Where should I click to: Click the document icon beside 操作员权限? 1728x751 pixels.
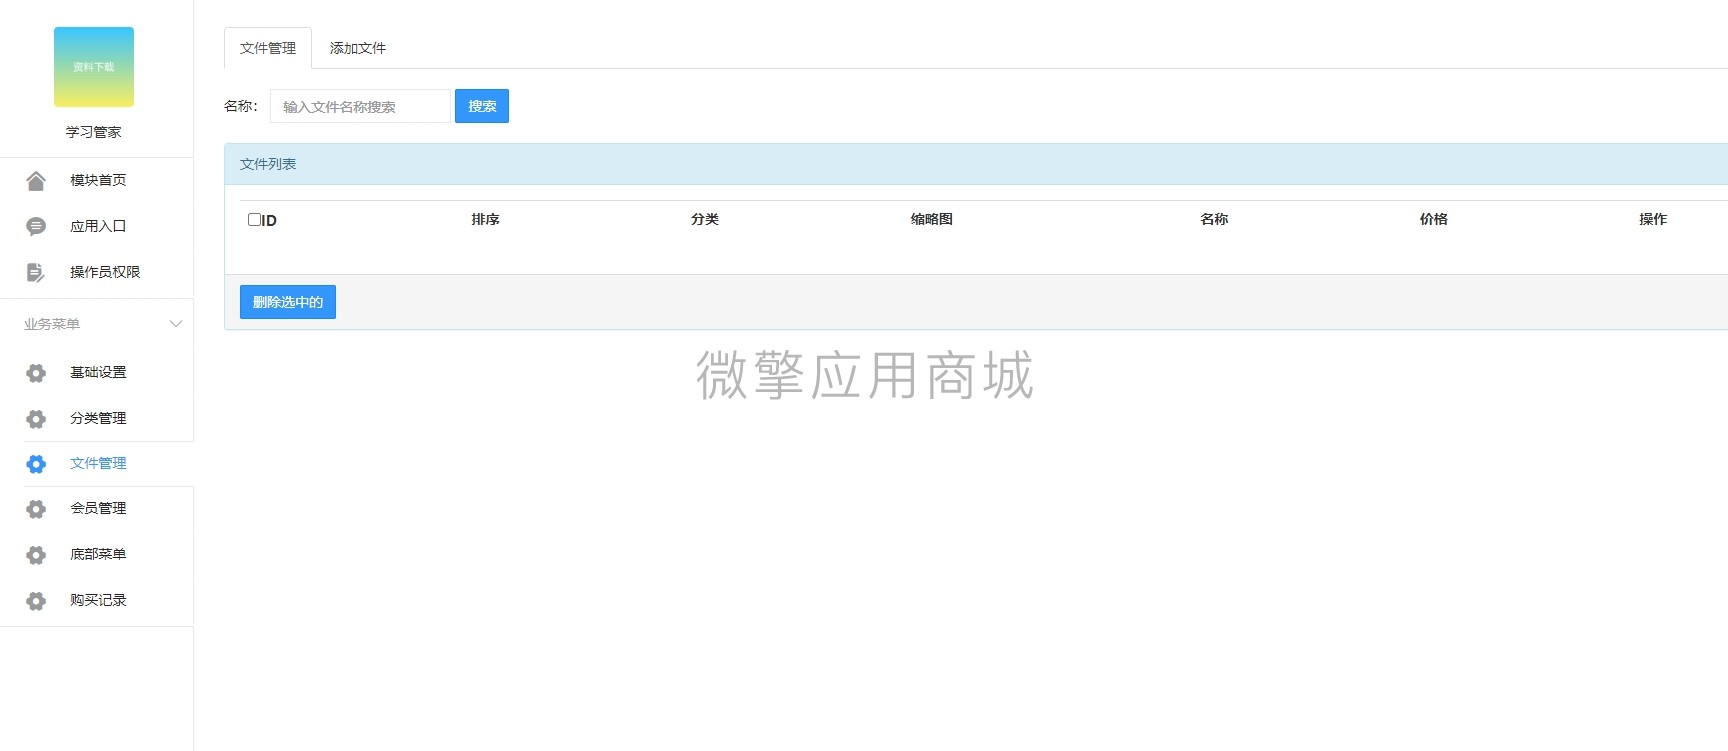click(36, 272)
